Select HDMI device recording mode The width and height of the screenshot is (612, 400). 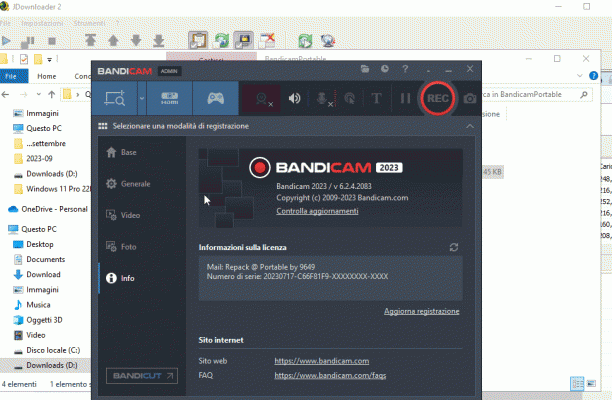[x=169, y=98]
